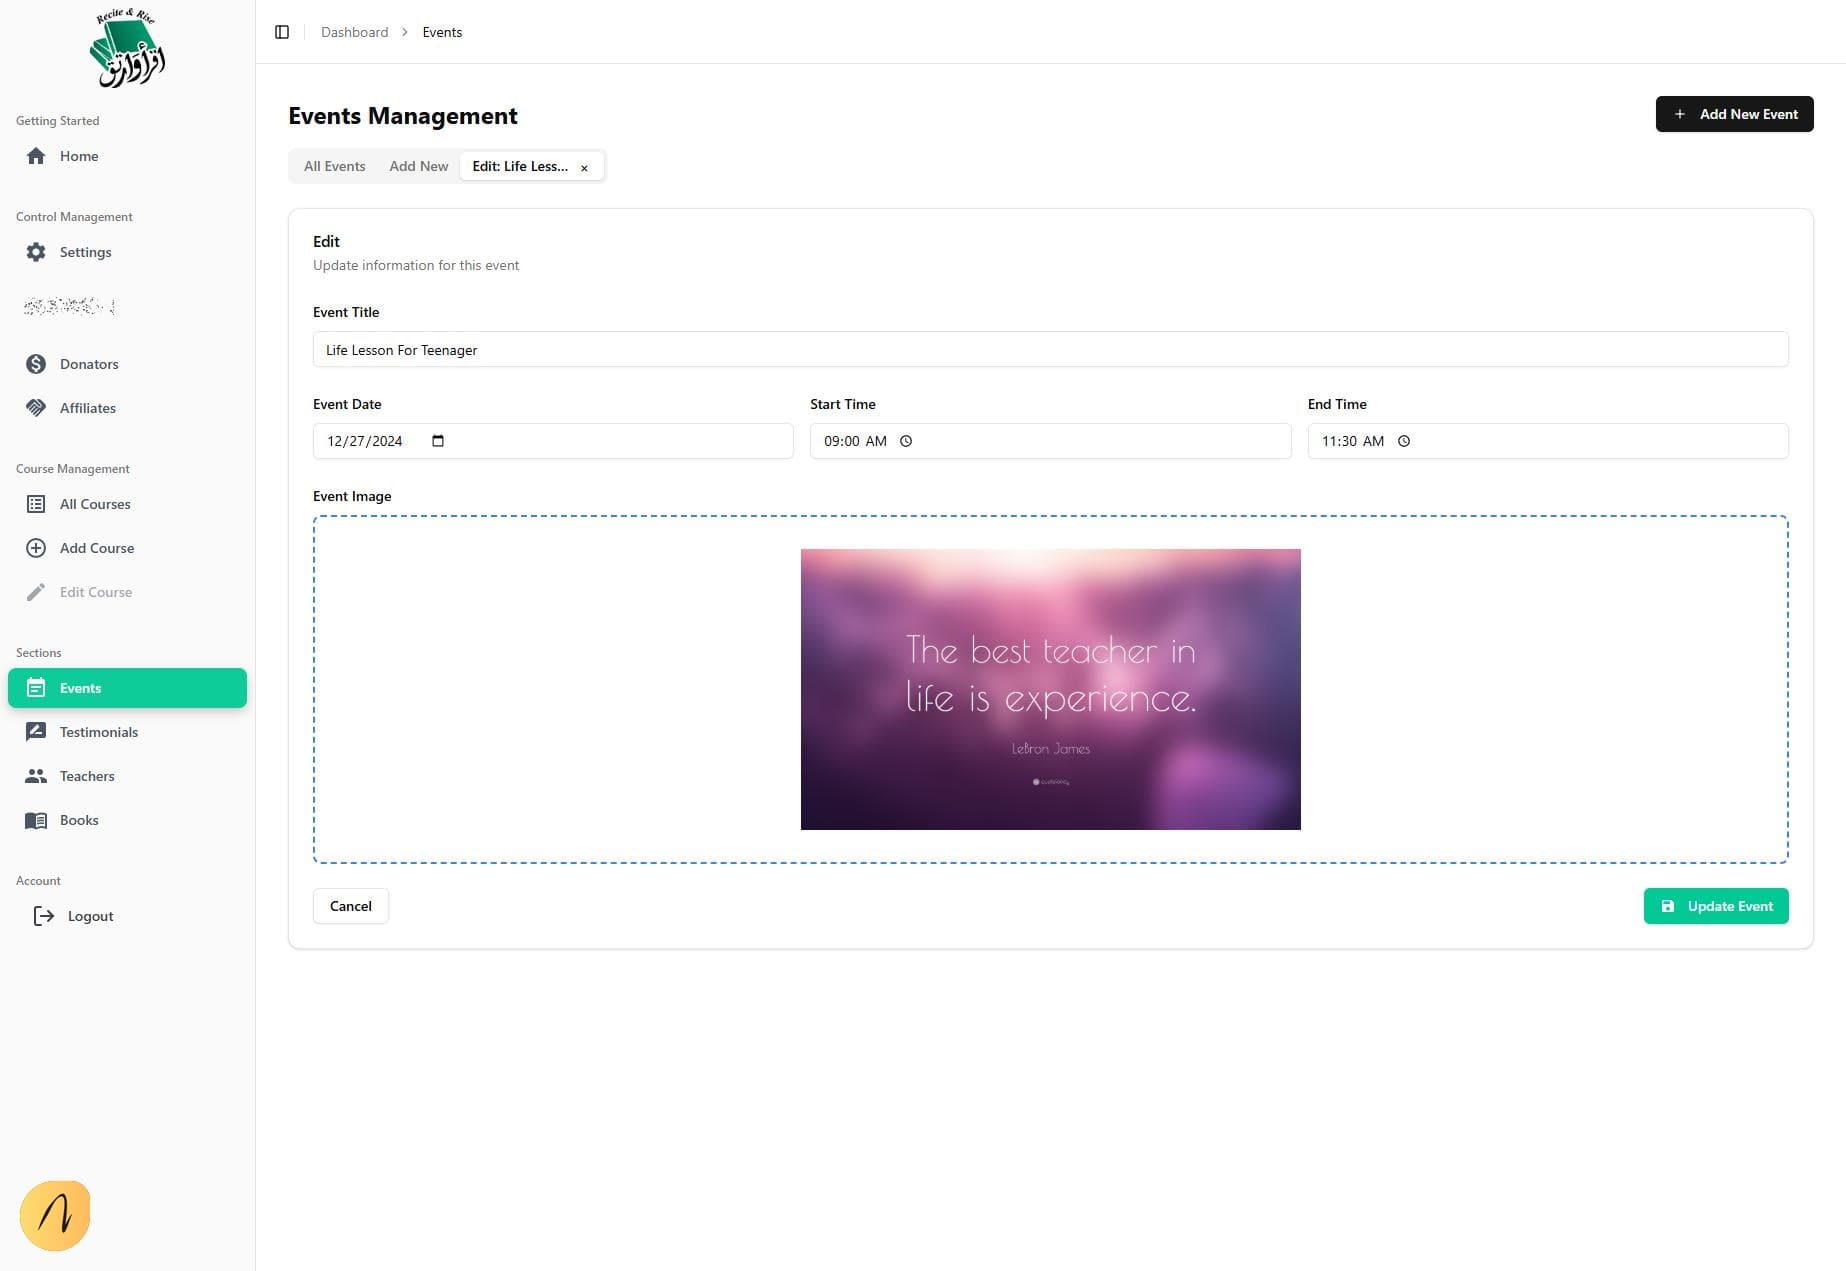This screenshot has height=1271, width=1846.
Task: Close the Edit: Life Less... tab
Action: (x=584, y=168)
